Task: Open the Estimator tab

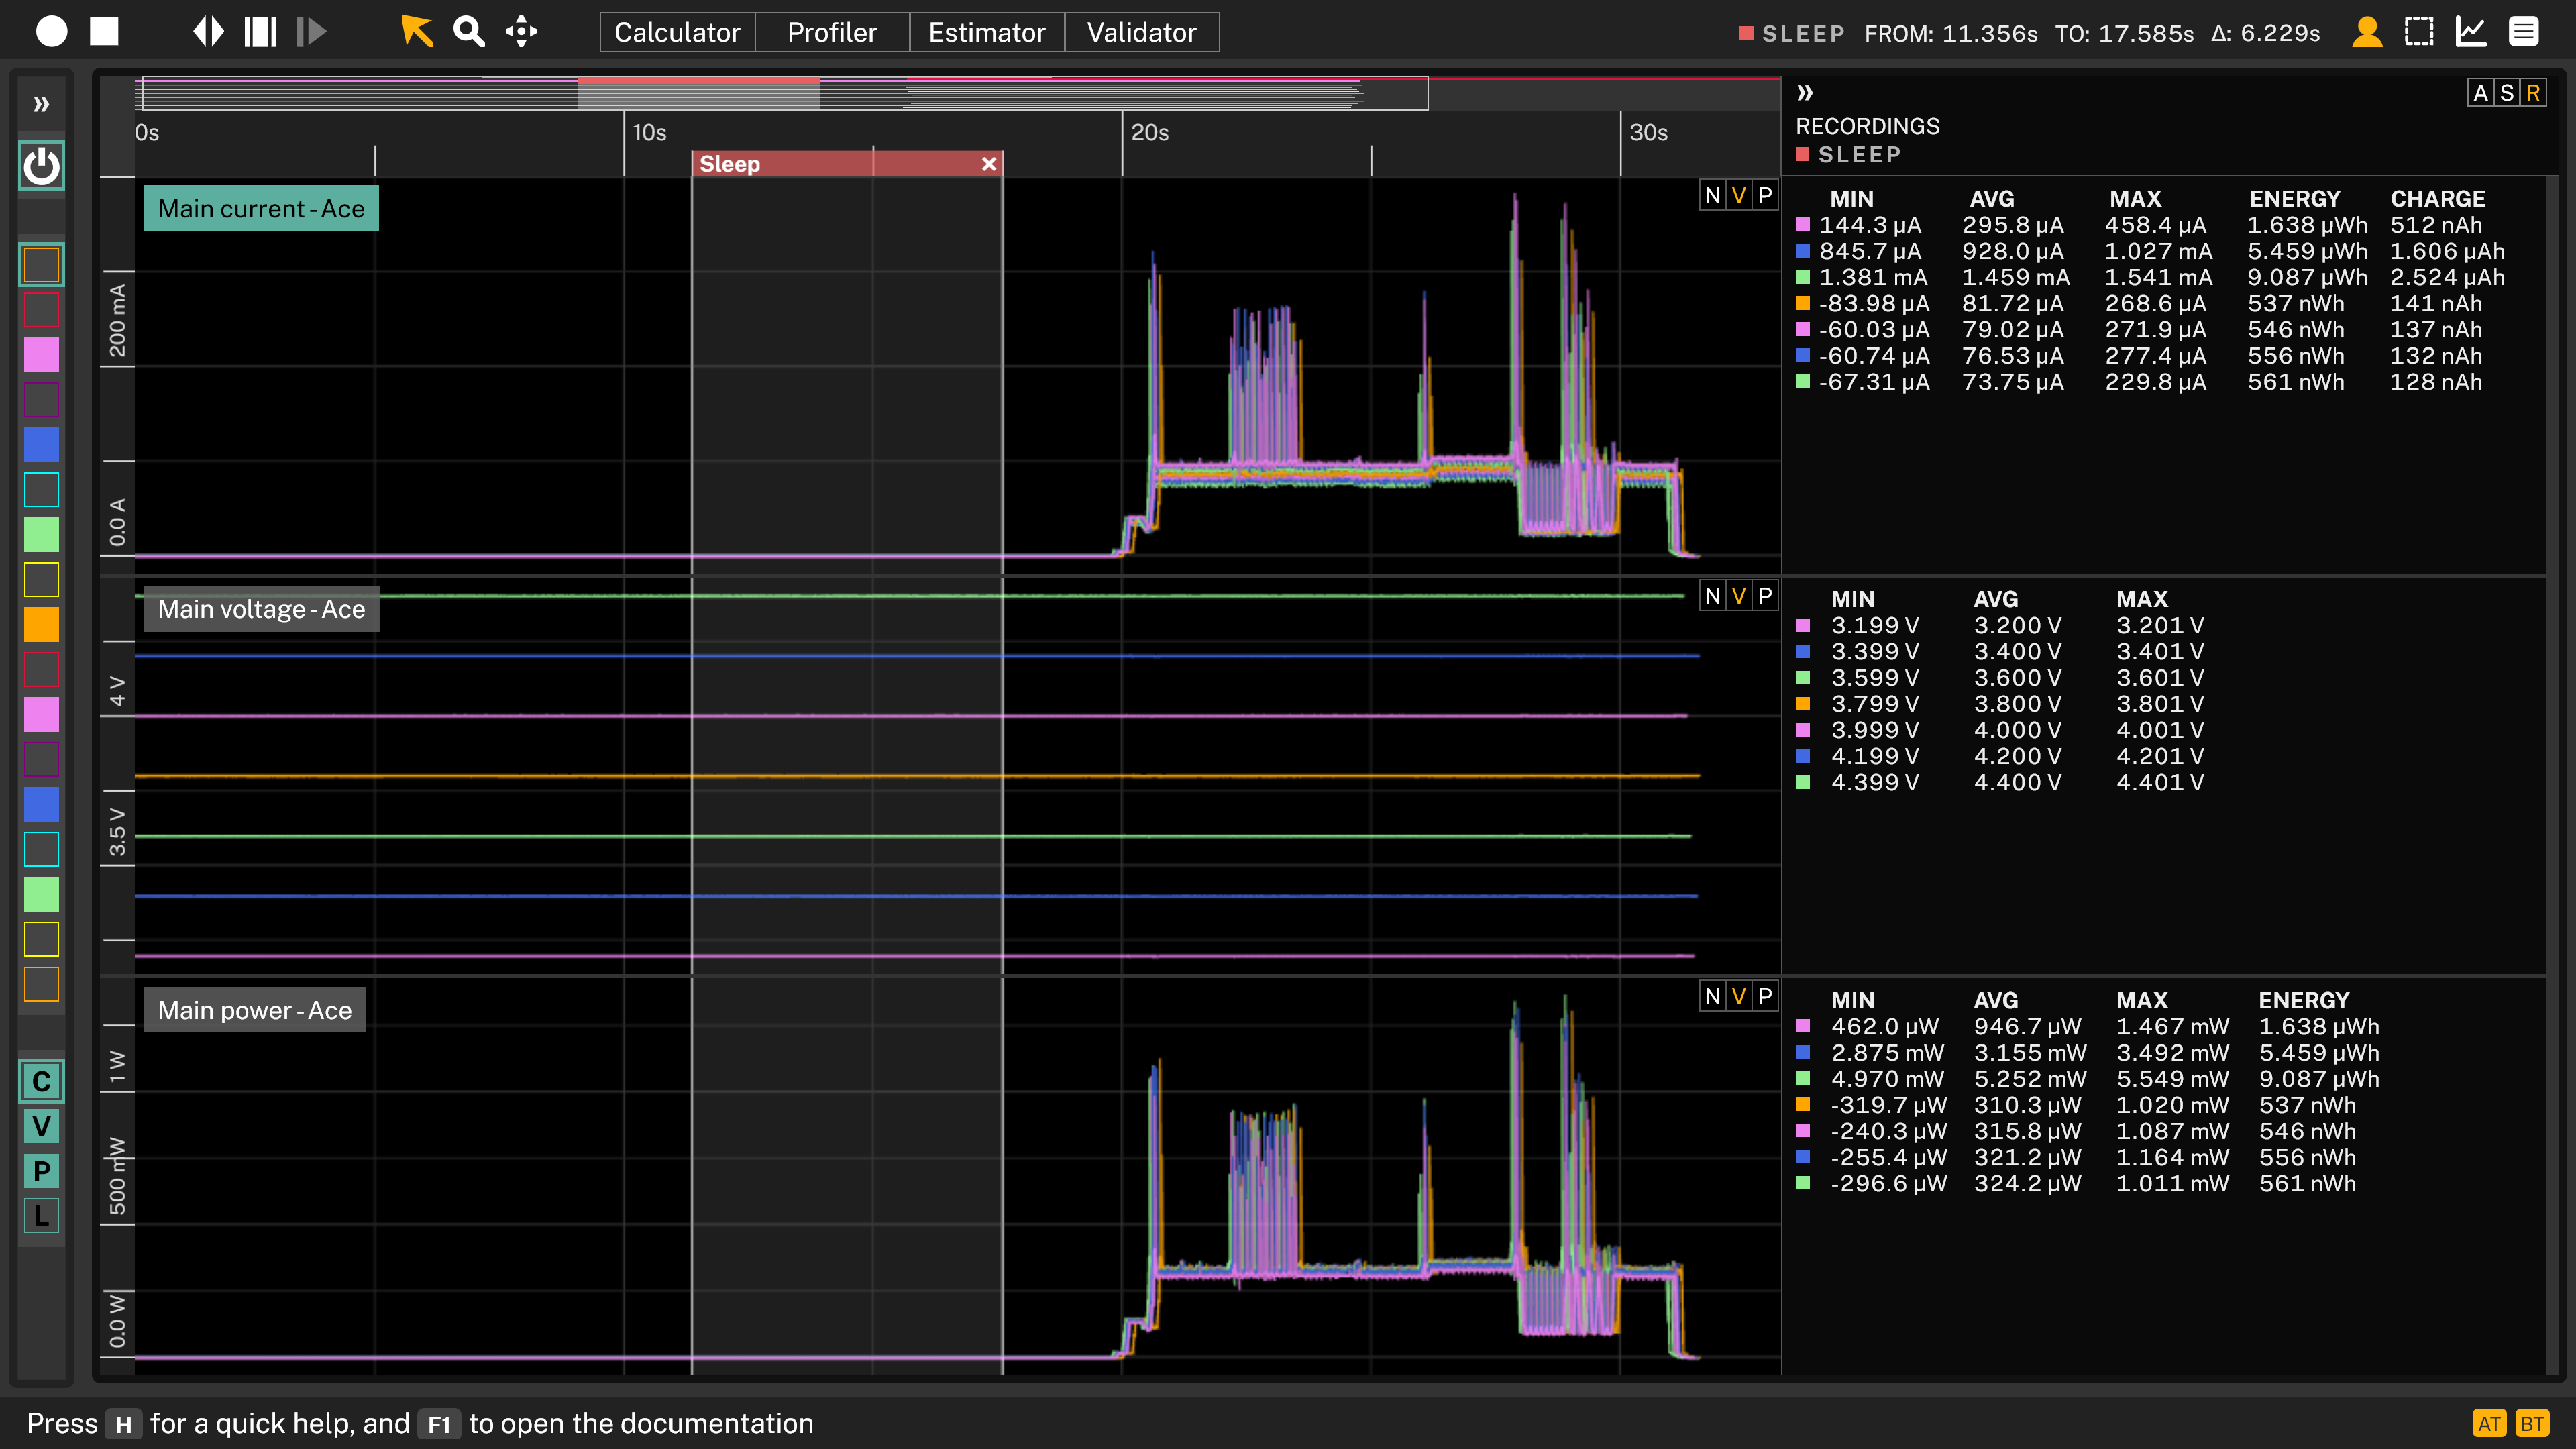Action: pos(987,32)
